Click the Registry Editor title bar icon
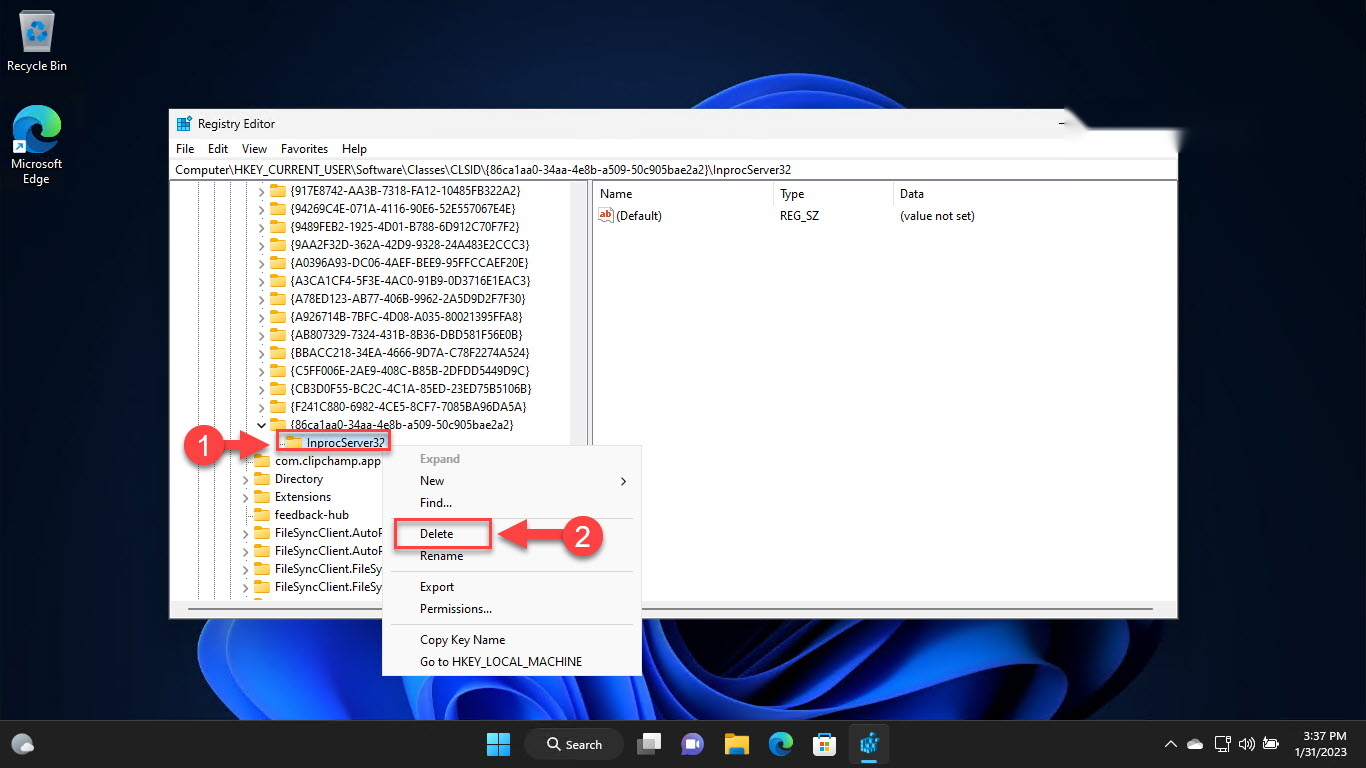1366x768 pixels. [184, 124]
